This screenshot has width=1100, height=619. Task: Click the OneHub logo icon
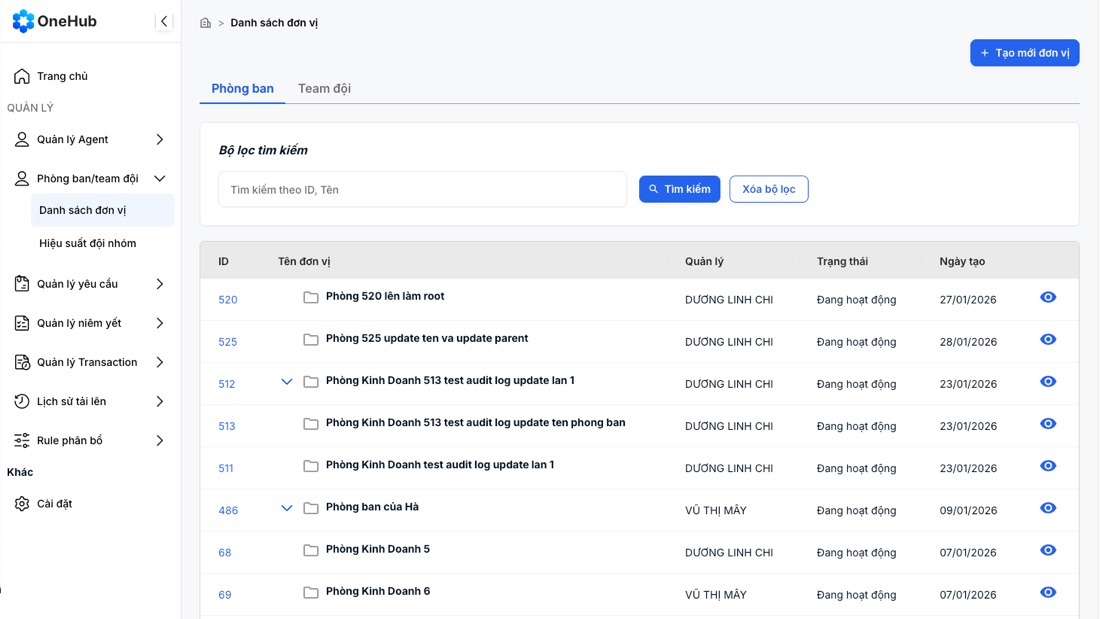23,21
